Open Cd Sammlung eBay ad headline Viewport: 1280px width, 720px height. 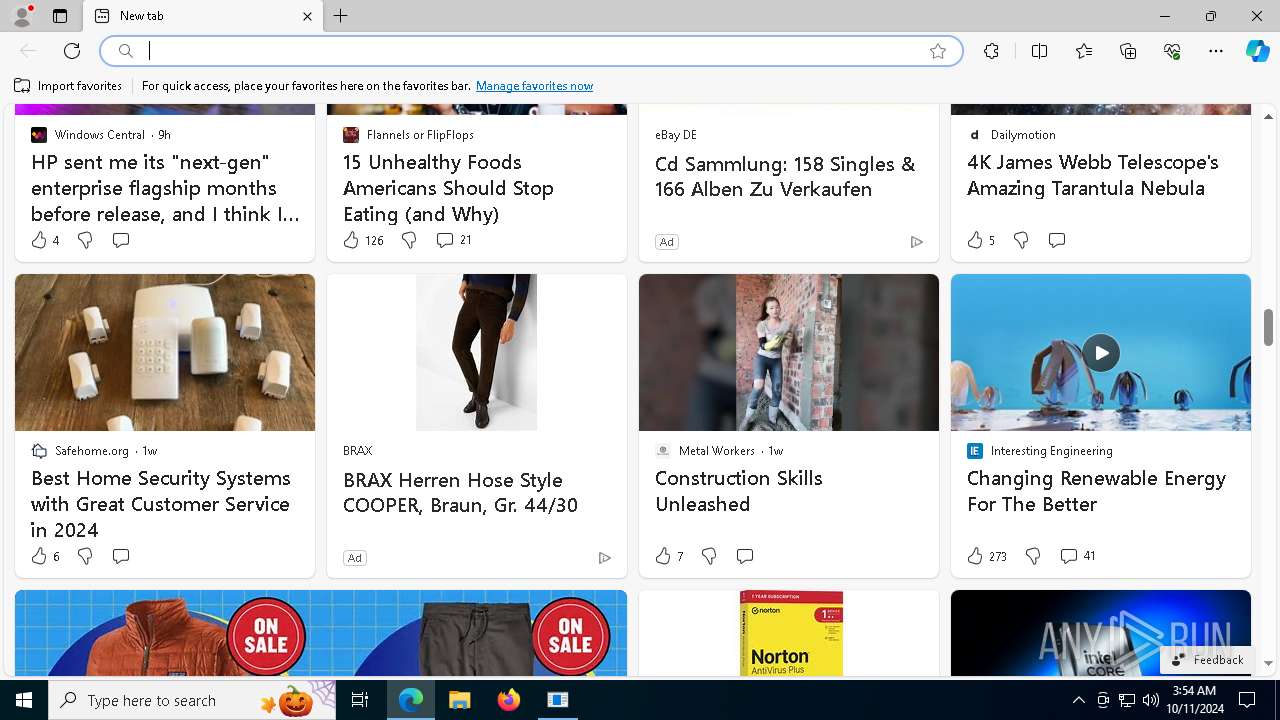[x=785, y=176]
